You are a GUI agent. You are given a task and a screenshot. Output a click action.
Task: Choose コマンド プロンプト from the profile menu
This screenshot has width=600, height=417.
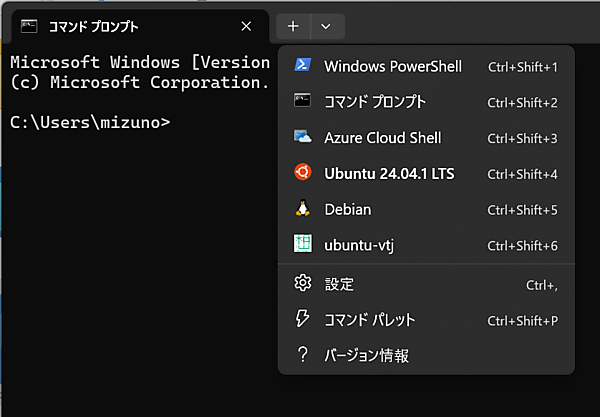(375, 102)
